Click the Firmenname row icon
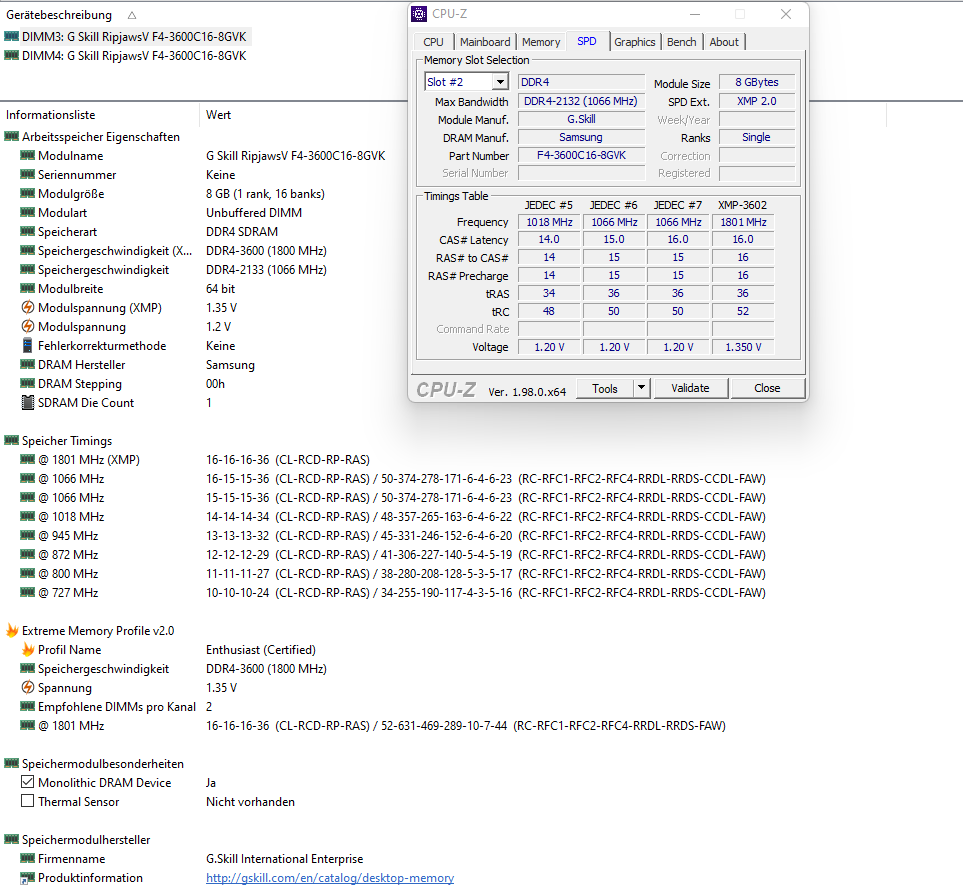 pyautogui.click(x=27, y=858)
